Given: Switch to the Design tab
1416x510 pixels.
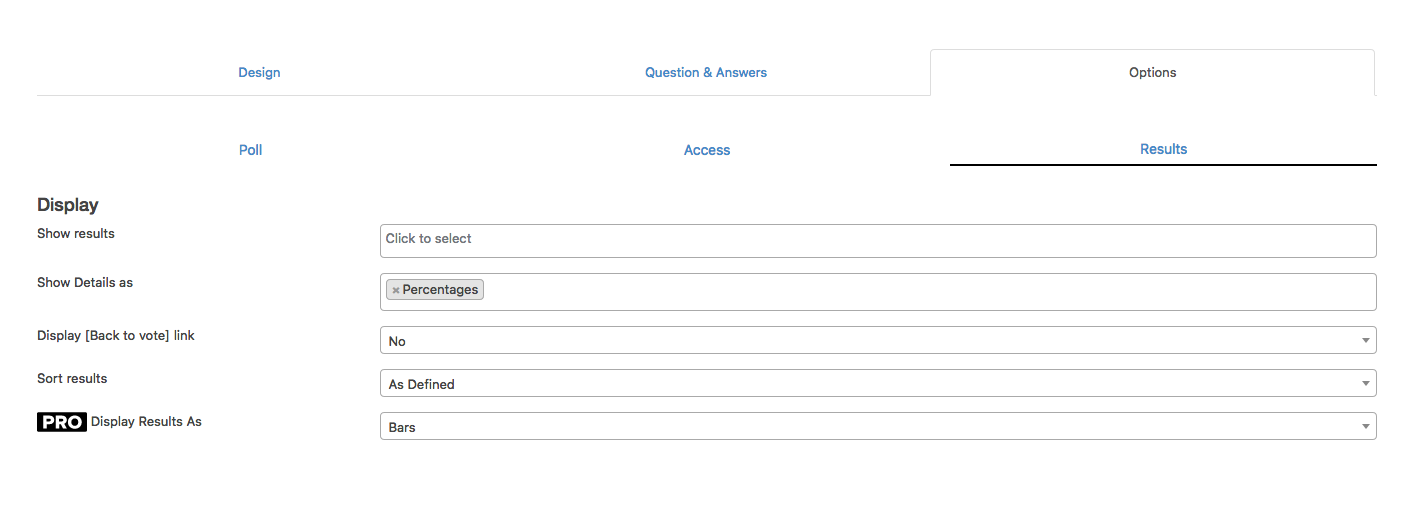Looking at the screenshot, I should click(259, 72).
